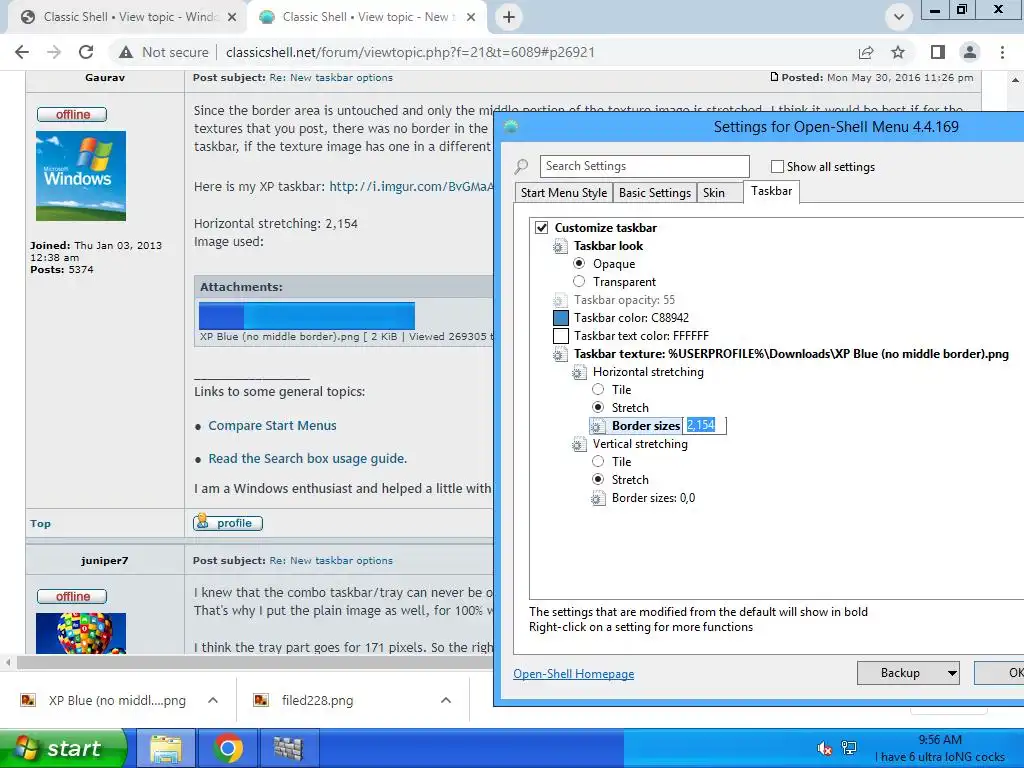Select Tile under Horizontal stretching
The width and height of the screenshot is (1024, 768).
[598, 390]
